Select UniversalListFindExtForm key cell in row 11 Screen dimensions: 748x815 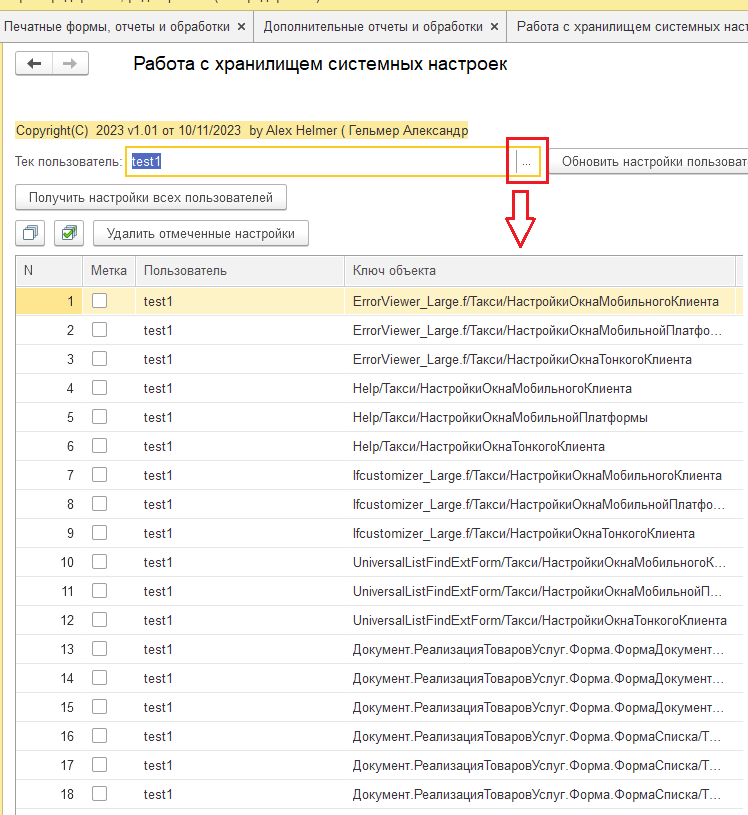[x=540, y=591]
